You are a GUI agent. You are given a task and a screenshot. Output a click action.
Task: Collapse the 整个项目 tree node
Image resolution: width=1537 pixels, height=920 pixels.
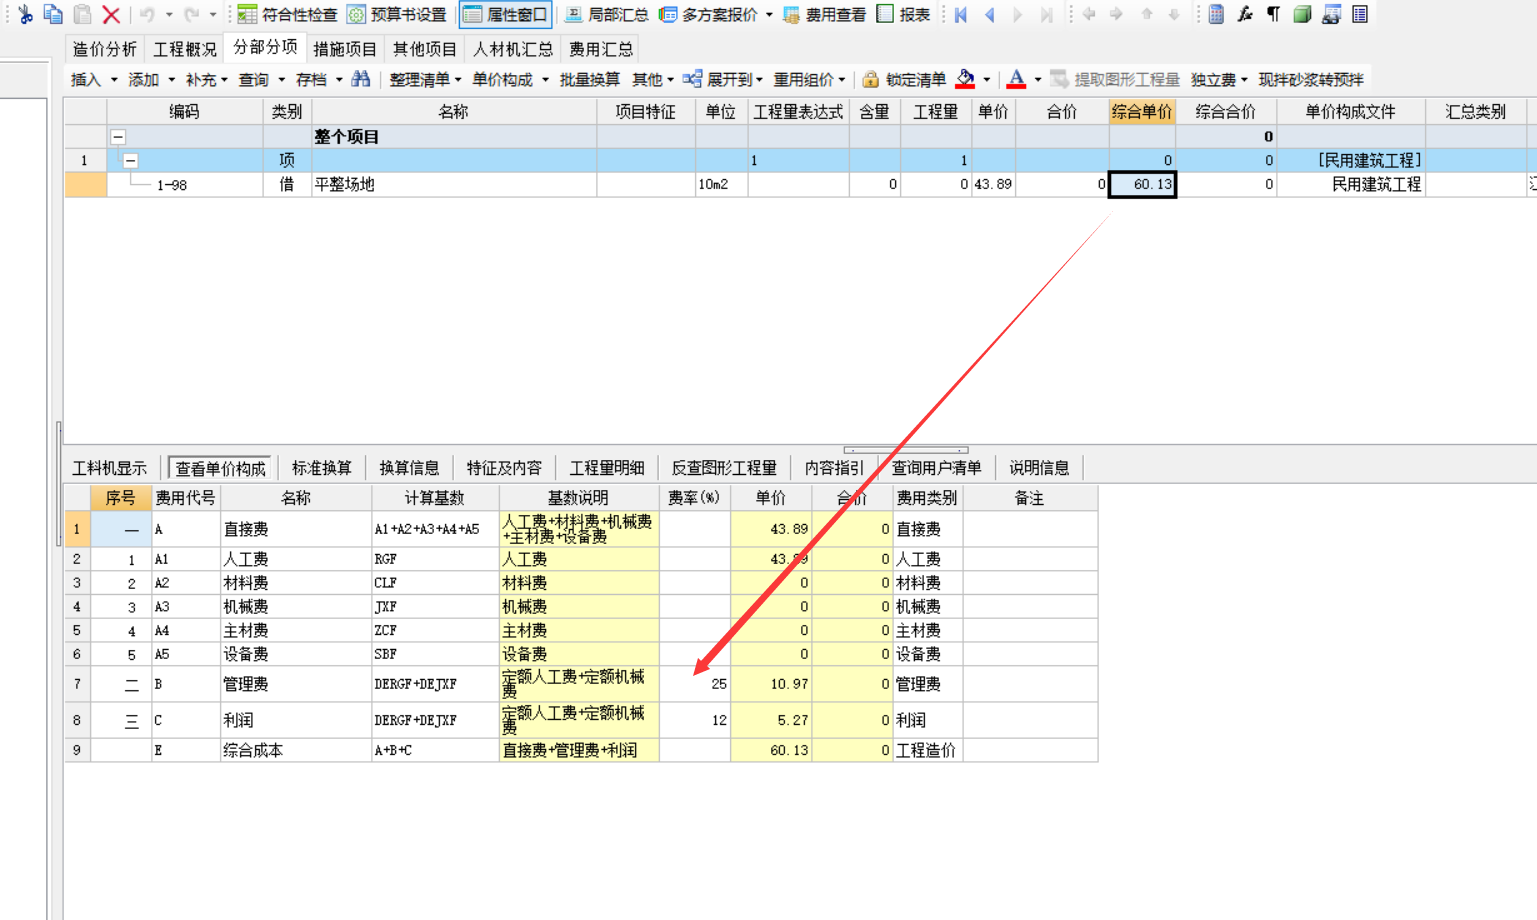click(118, 137)
